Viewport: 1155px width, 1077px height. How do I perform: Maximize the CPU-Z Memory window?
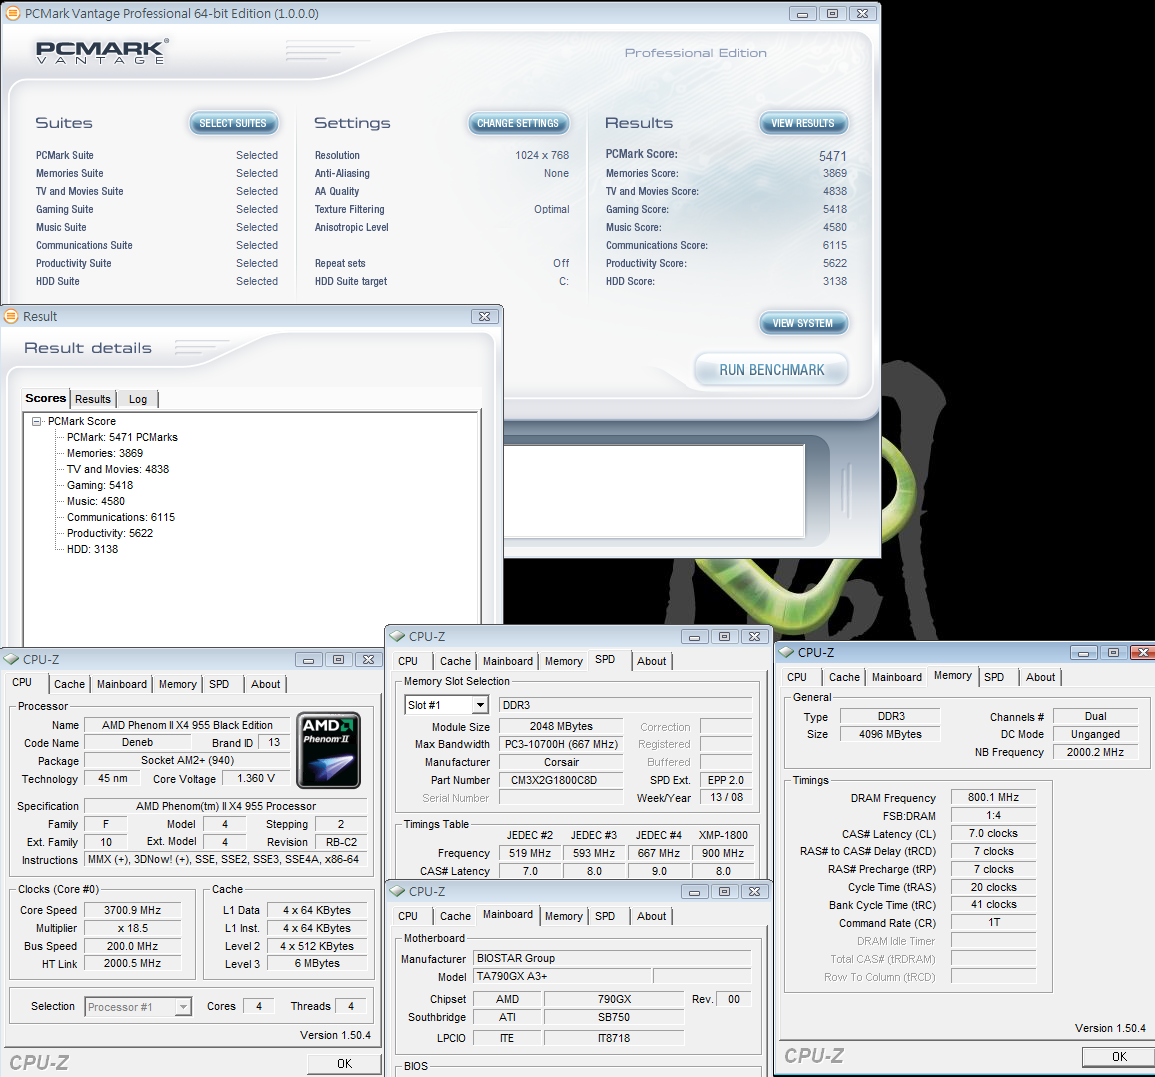(1114, 652)
